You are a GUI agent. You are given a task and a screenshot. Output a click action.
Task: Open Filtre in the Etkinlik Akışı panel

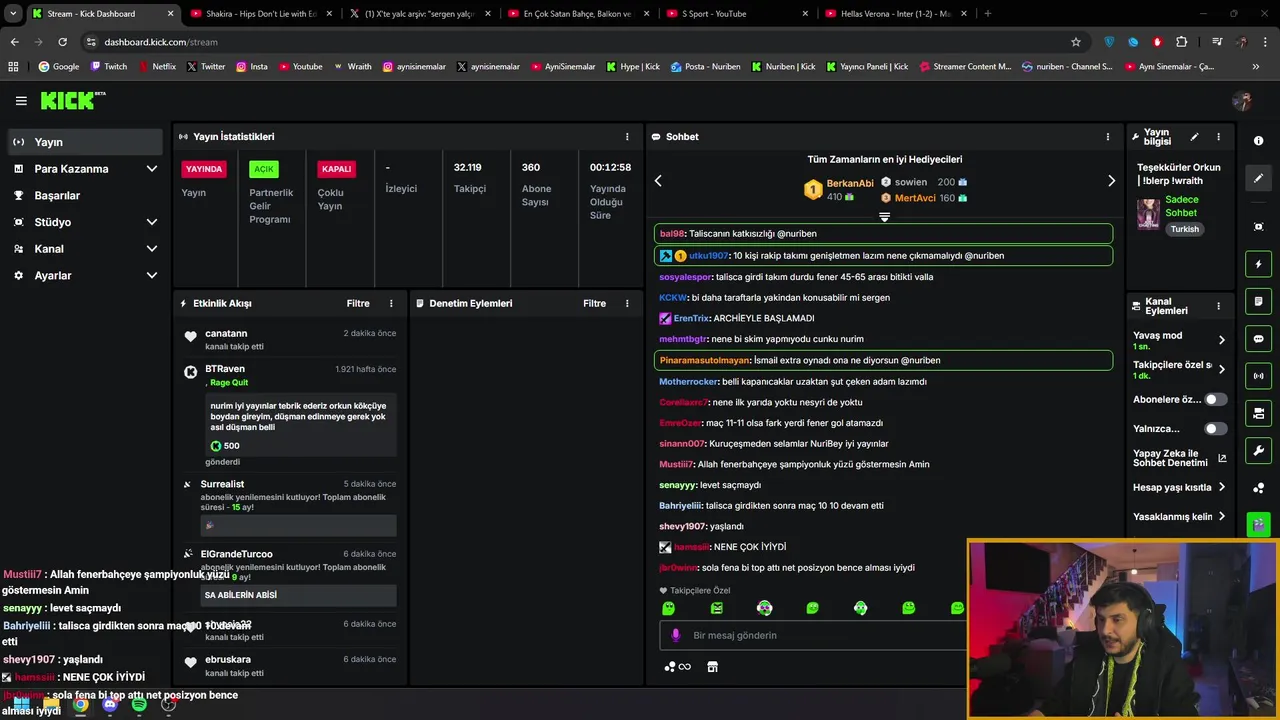coord(358,303)
